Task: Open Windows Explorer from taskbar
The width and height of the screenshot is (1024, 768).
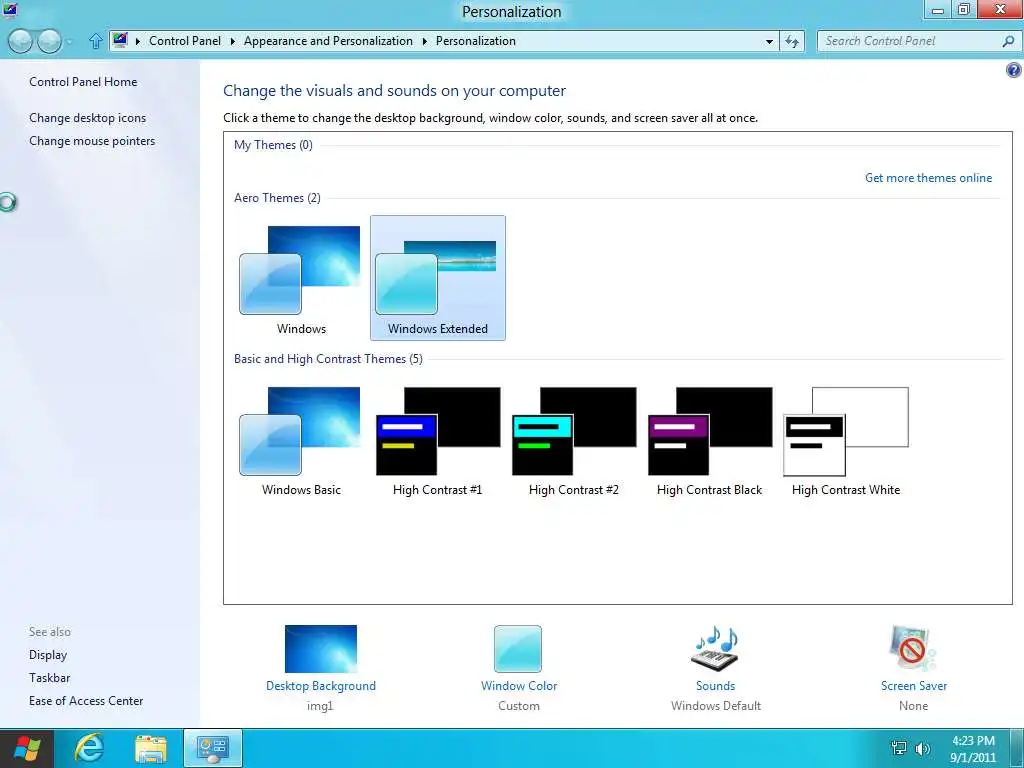Action: pos(151,748)
